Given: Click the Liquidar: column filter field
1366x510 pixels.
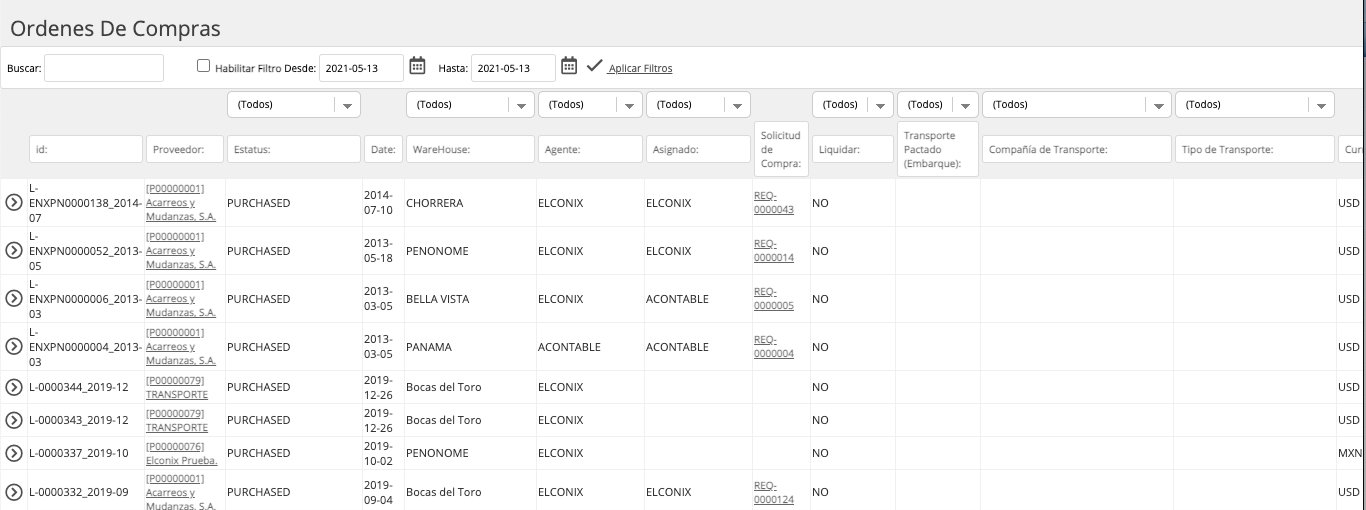Looking at the screenshot, I should pyautogui.click(x=853, y=149).
